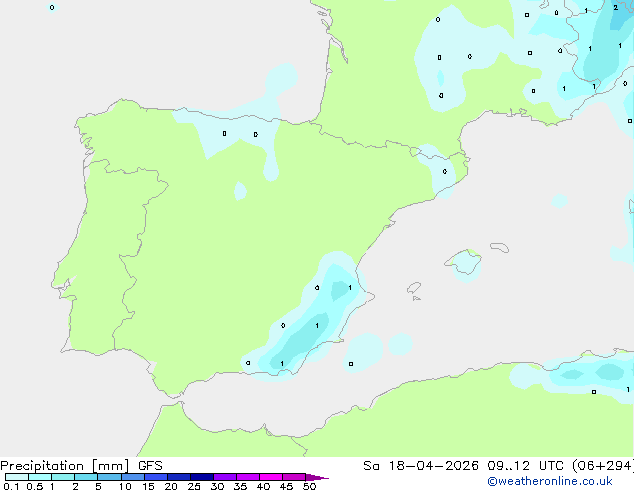Open the weatheronline.co.uk link
Screen dimensions: 634x490
(550, 481)
